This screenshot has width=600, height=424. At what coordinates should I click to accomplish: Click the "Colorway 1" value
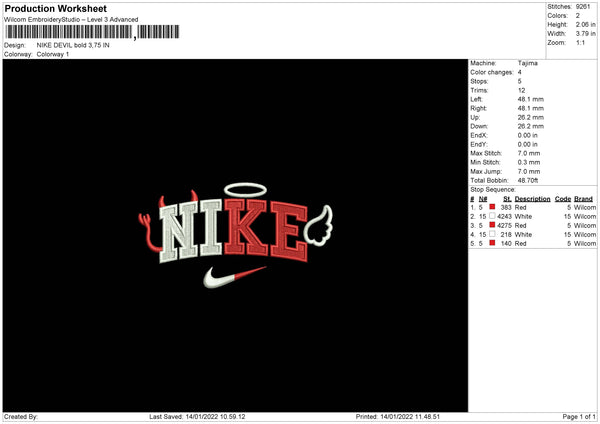tap(53, 54)
